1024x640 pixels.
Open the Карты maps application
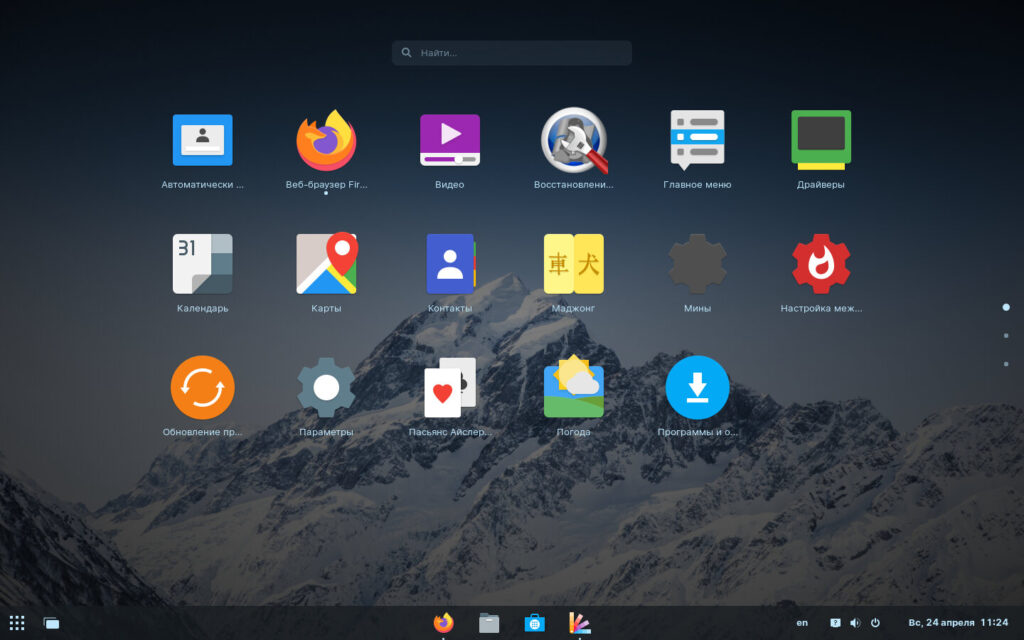[x=326, y=264]
